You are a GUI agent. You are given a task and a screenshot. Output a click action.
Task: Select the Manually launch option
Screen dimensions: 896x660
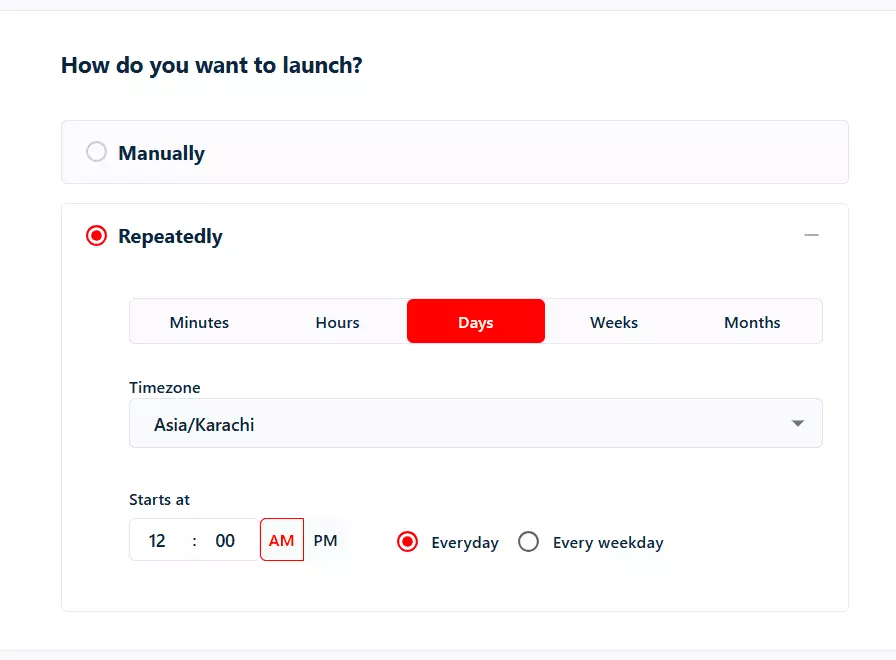pyautogui.click(x=96, y=152)
